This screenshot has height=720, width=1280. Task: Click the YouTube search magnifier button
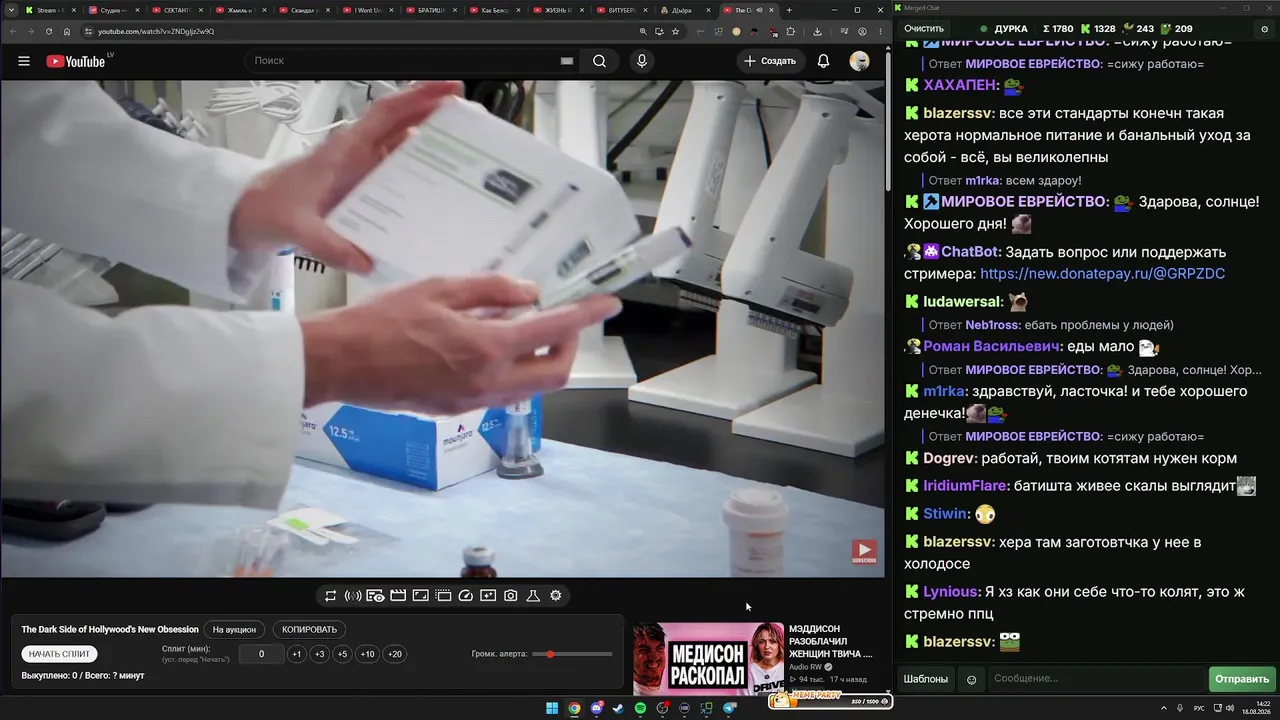tap(599, 61)
